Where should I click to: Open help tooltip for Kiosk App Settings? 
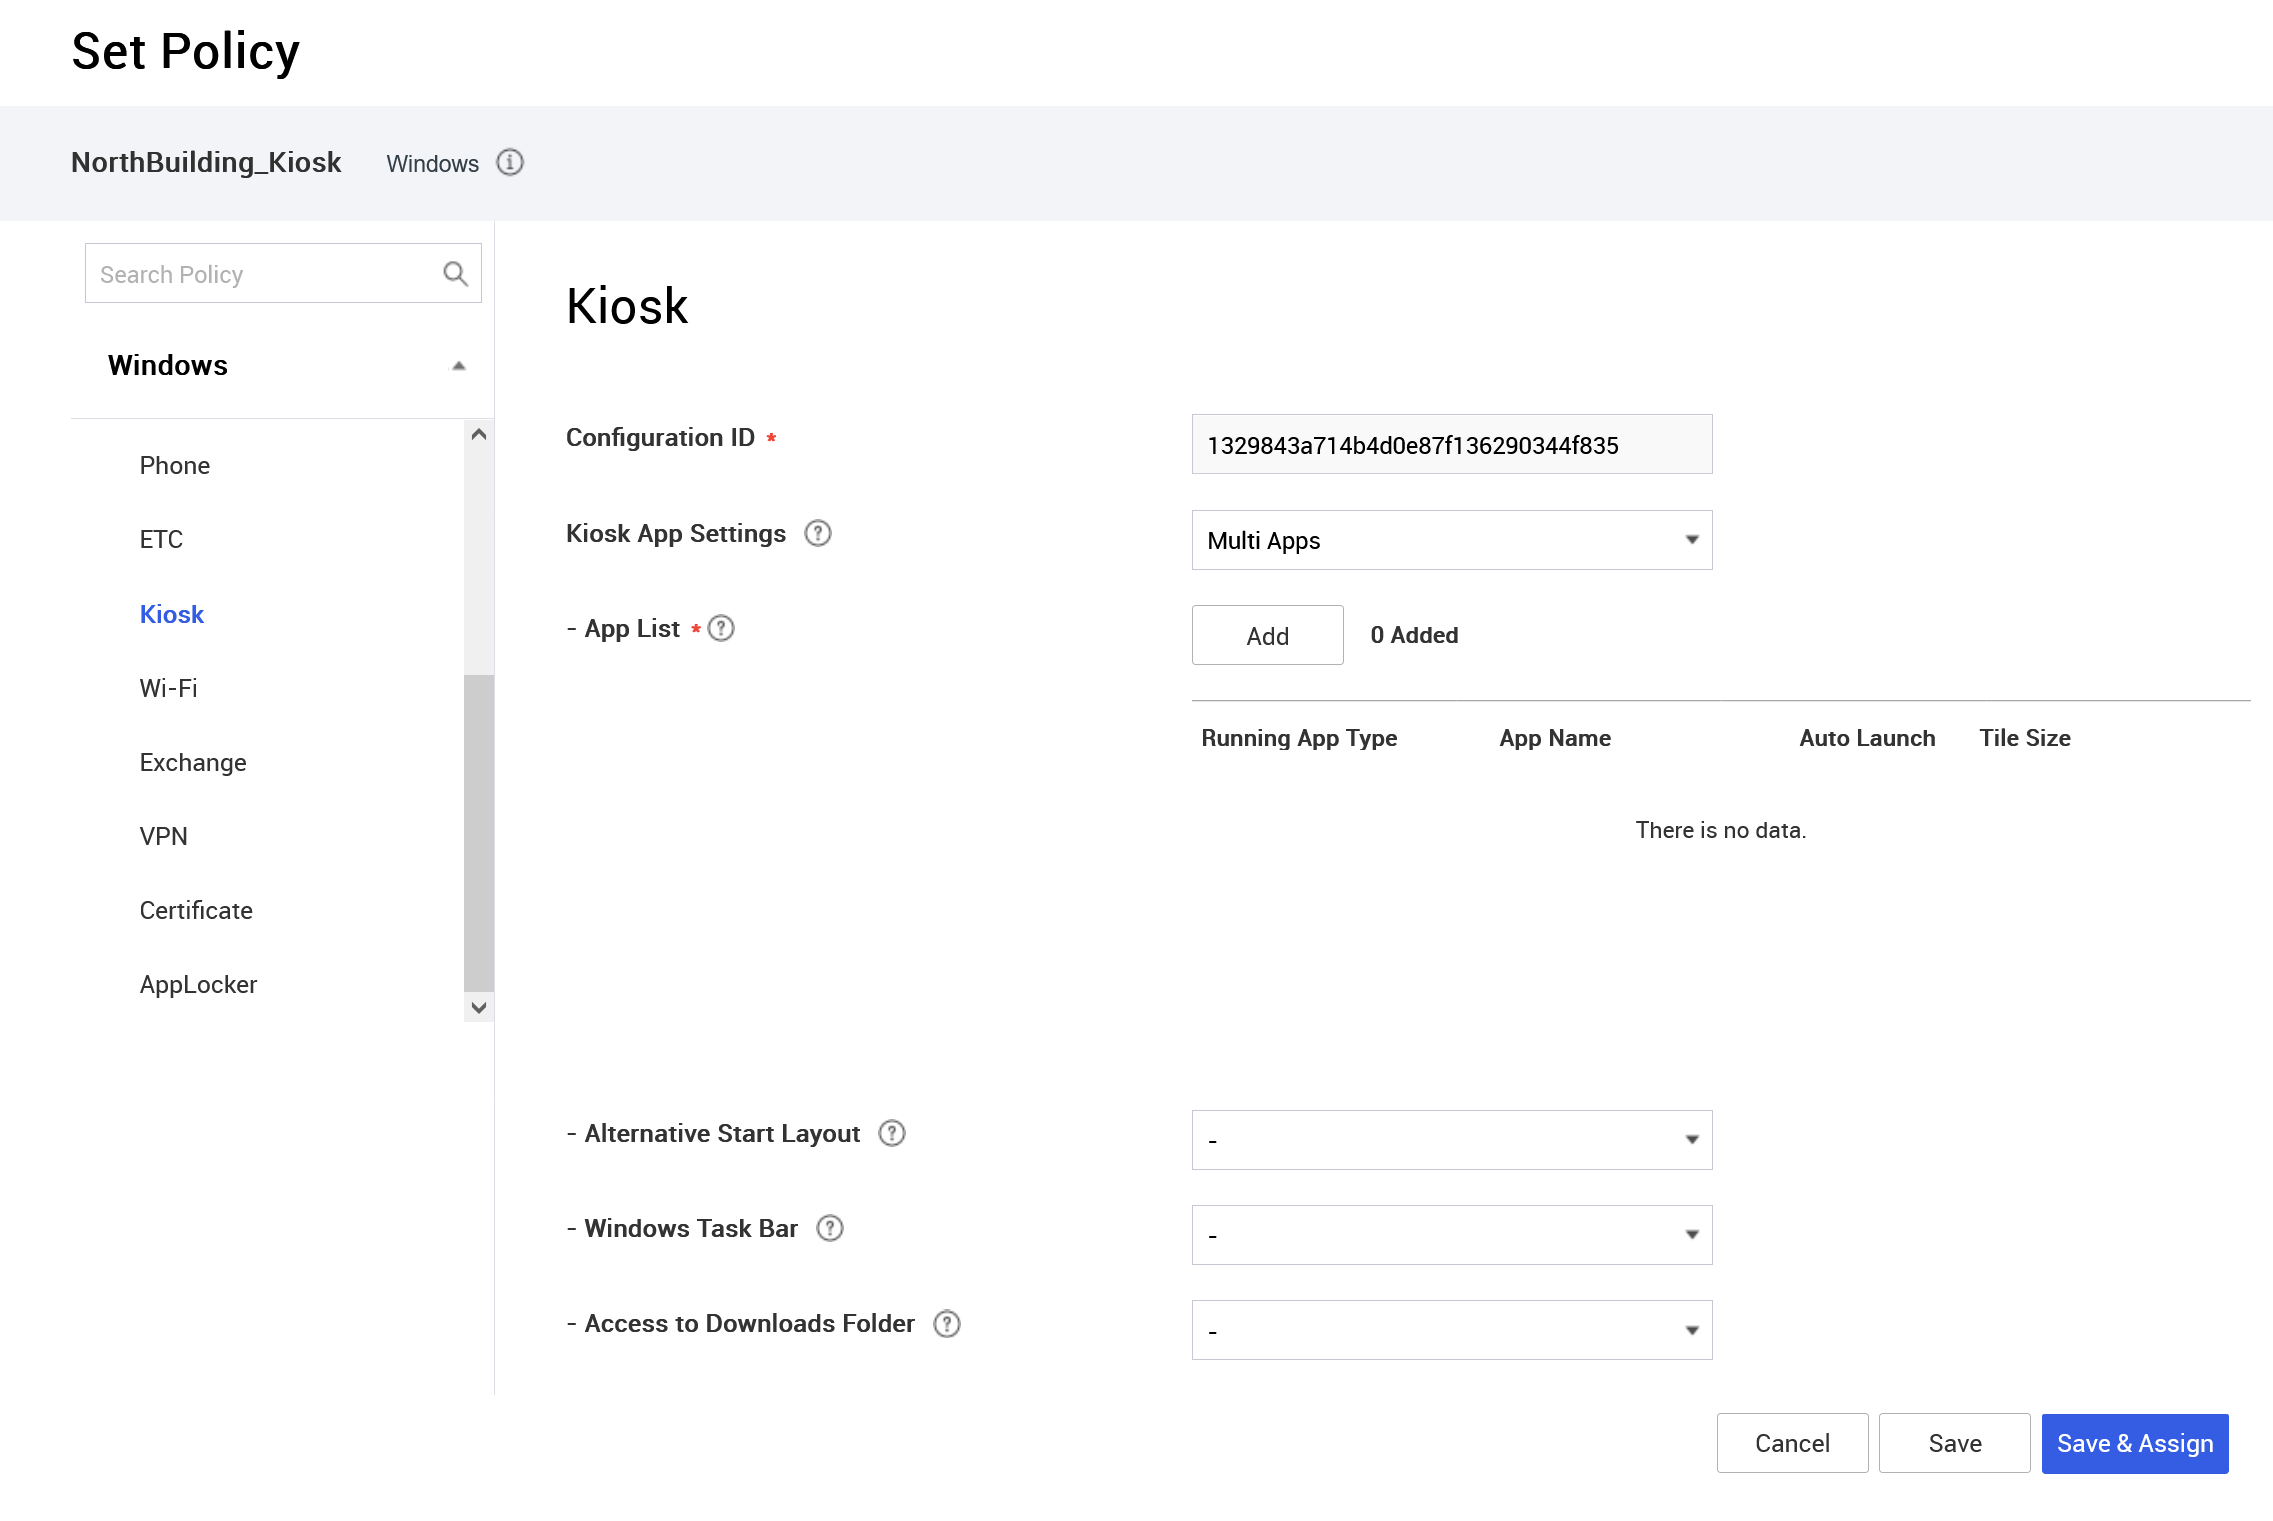(818, 534)
